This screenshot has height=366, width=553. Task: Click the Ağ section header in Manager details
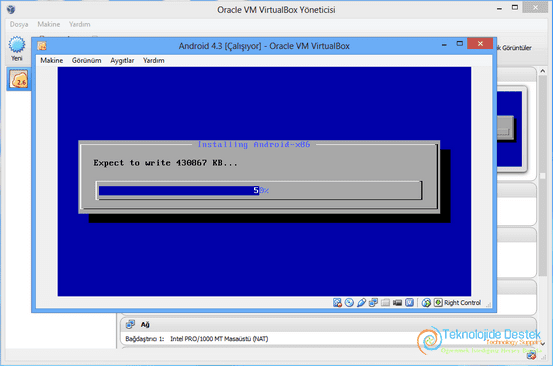328,324
